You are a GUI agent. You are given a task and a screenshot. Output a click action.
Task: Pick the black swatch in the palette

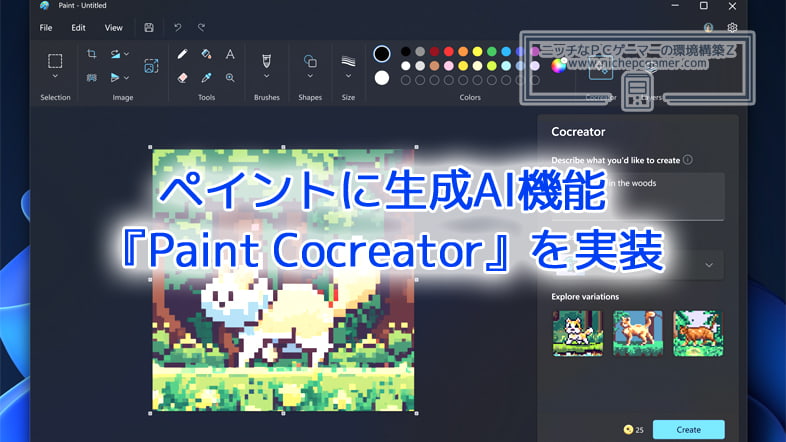click(406, 51)
